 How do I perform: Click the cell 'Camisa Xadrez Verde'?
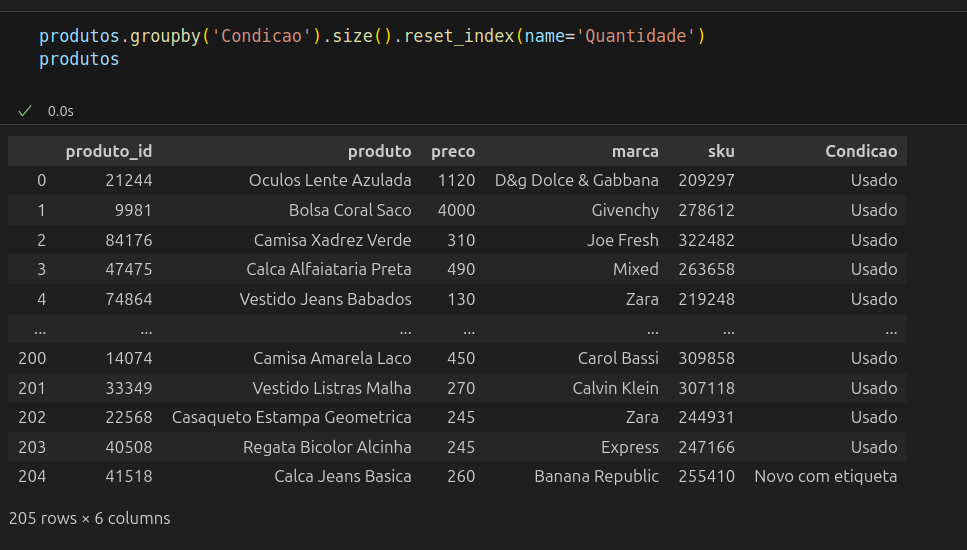tap(332, 240)
